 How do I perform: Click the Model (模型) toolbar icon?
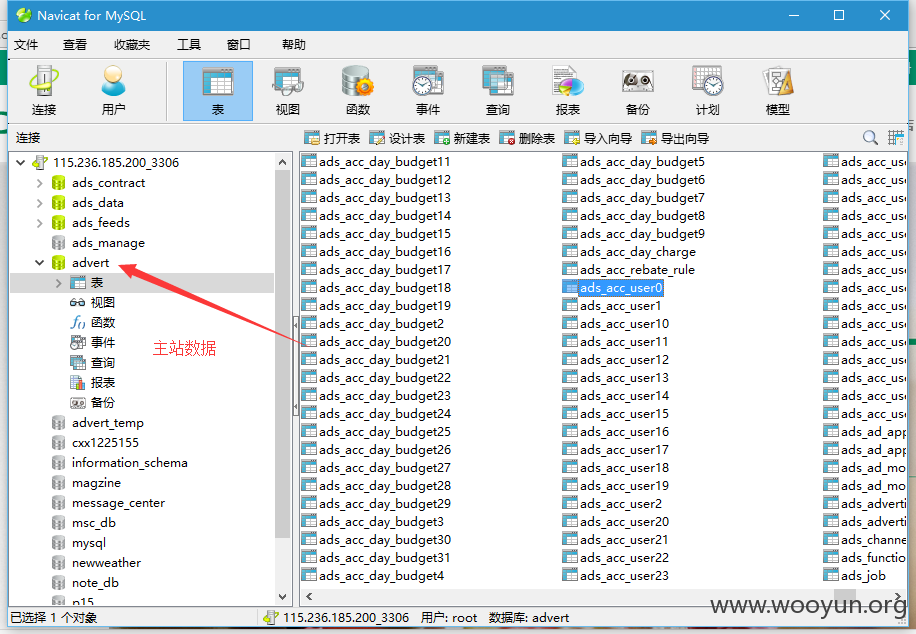point(778,91)
